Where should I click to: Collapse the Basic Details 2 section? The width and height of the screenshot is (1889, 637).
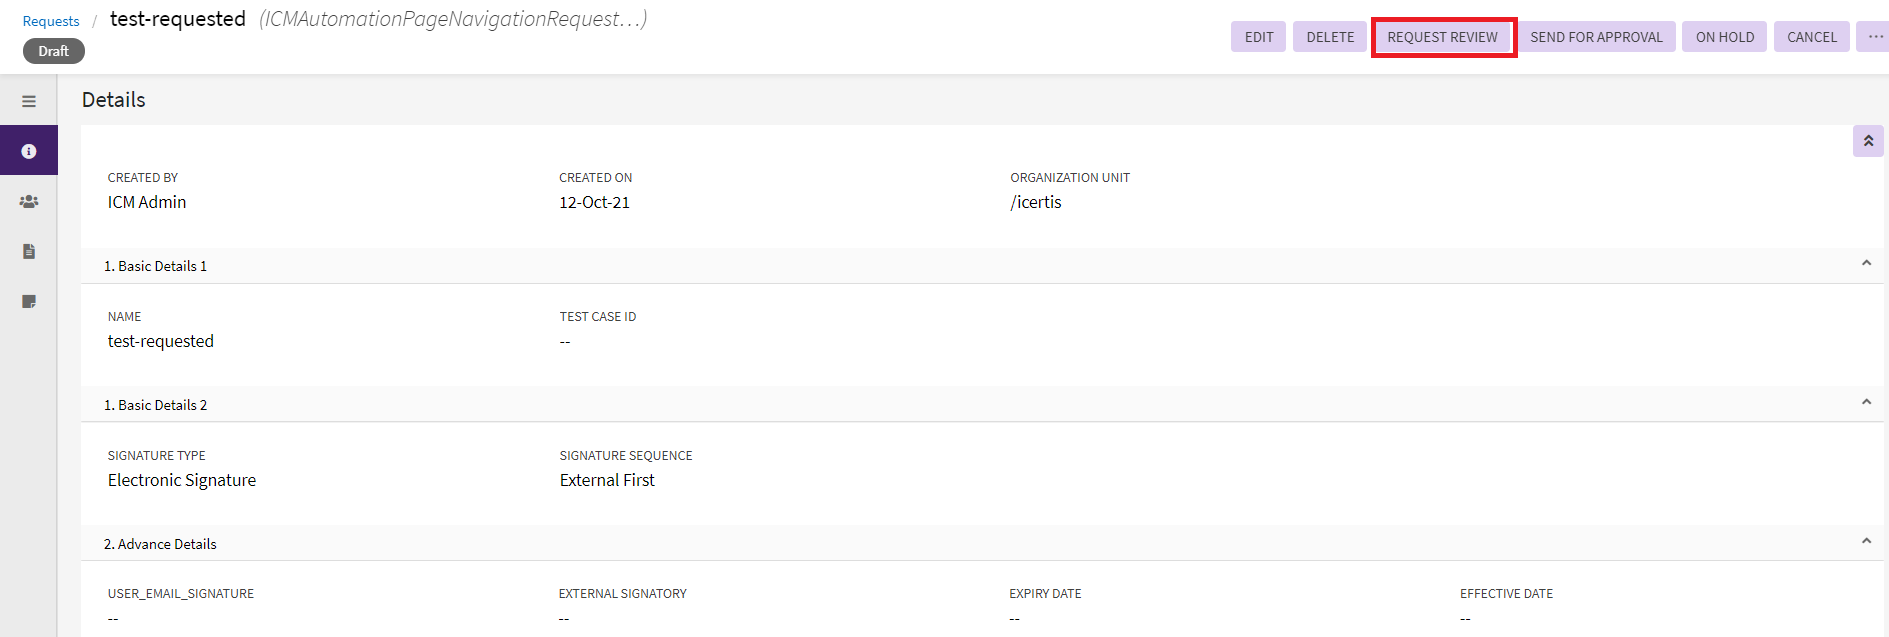(x=1866, y=402)
